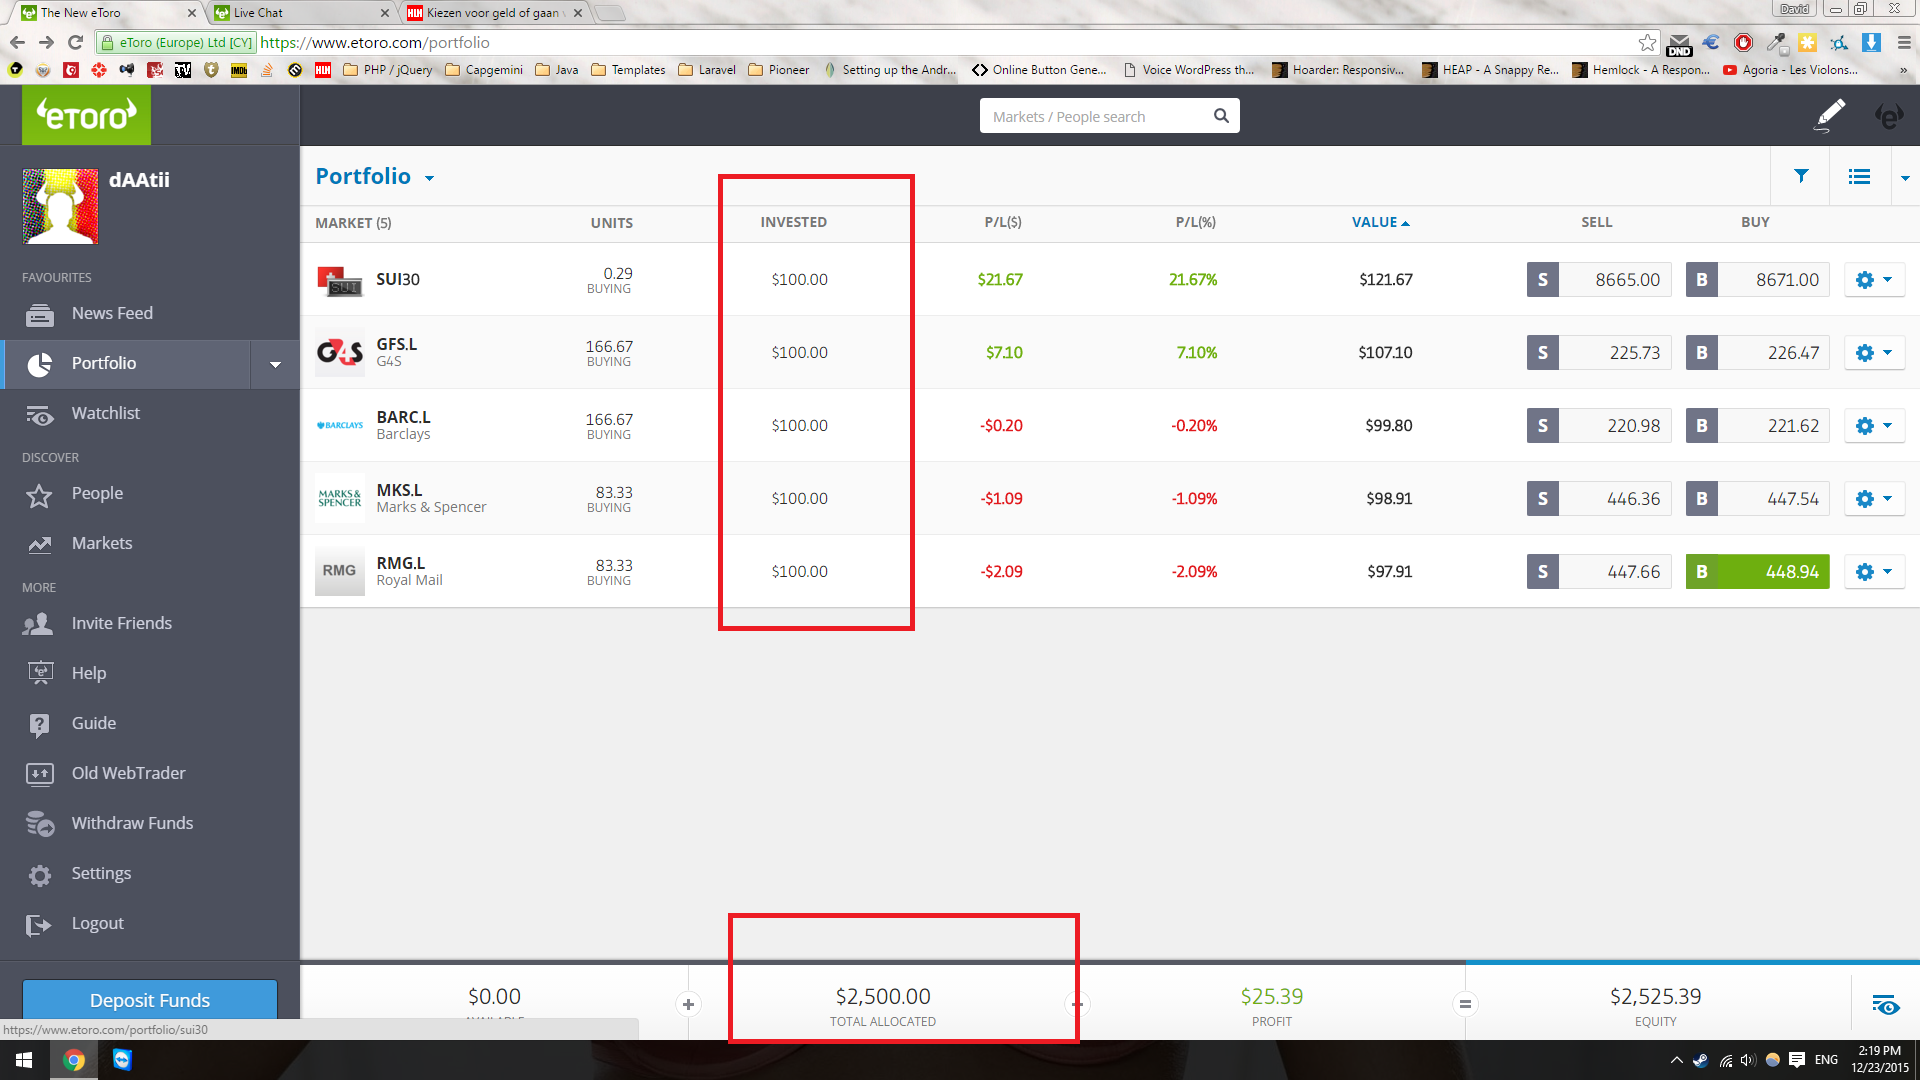
Task: Open the gear dropdown for GFS.L
Action: (1874, 353)
